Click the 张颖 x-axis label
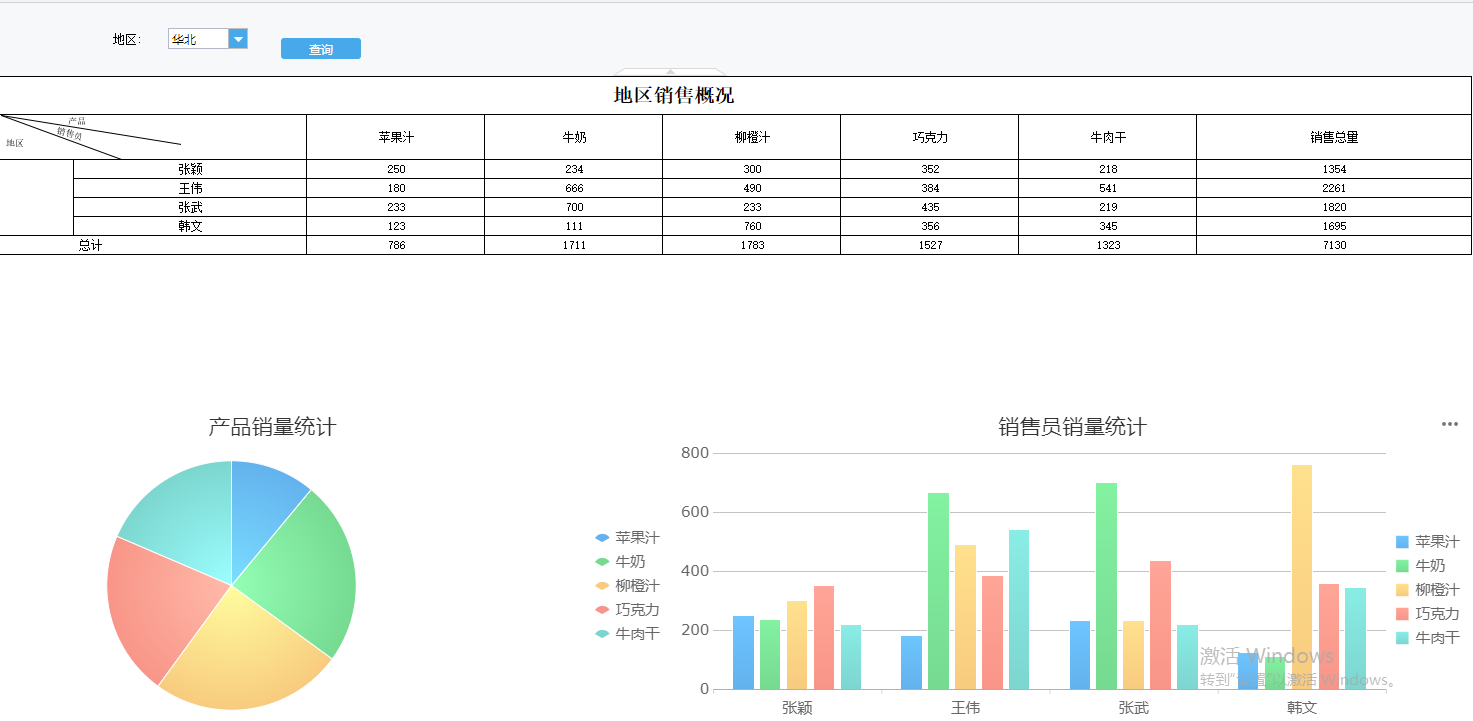Viewport: 1473px width, 721px height. [x=797, y=708]
